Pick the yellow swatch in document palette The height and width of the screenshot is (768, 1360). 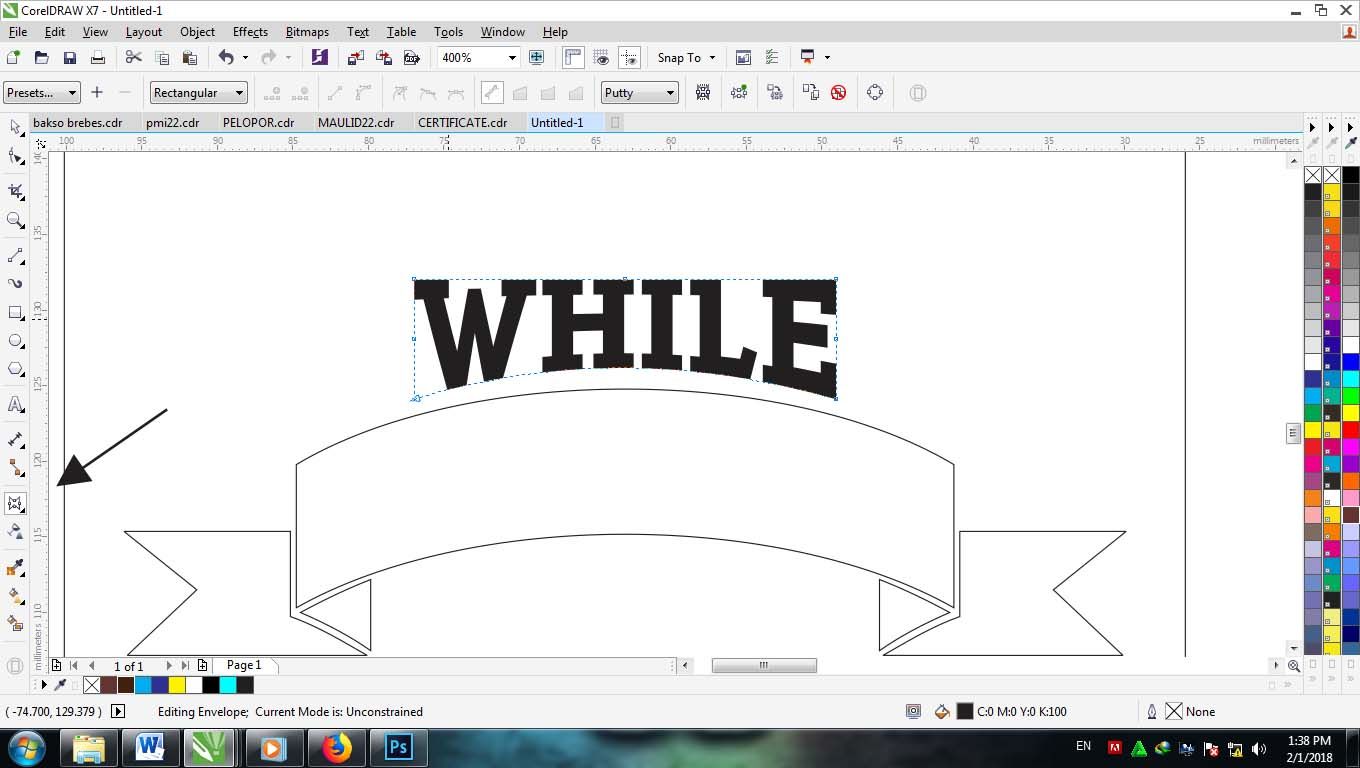coord(176,685)
